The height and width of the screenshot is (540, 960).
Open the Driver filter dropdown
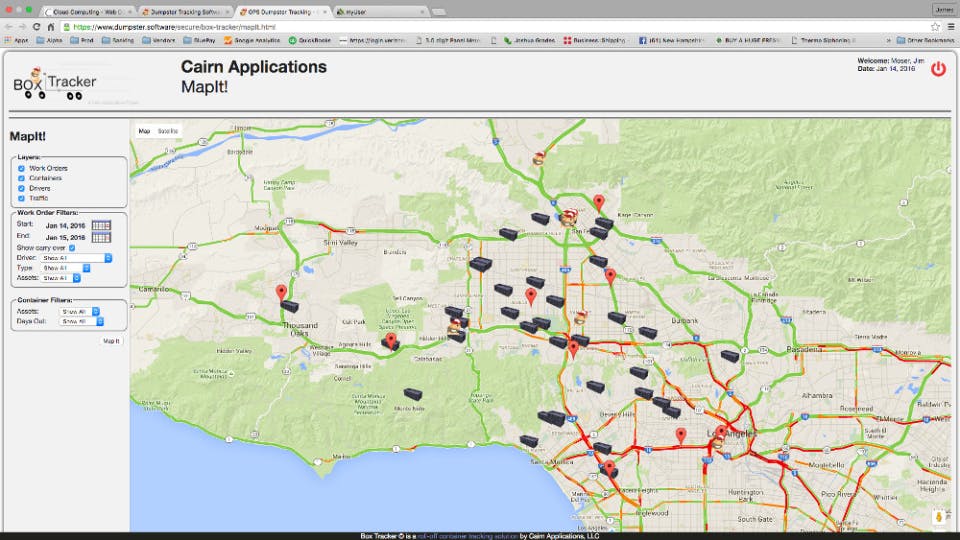click(77, 258)
